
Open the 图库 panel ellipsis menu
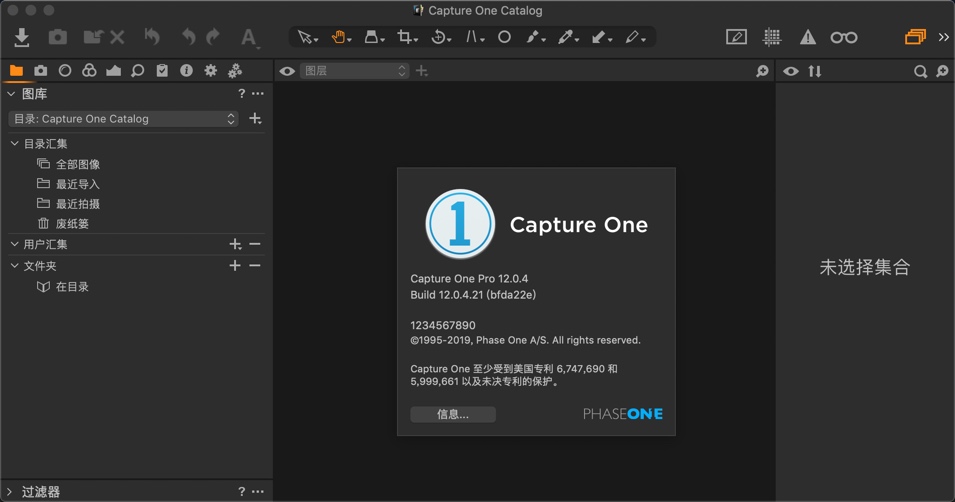click(258, 94)
